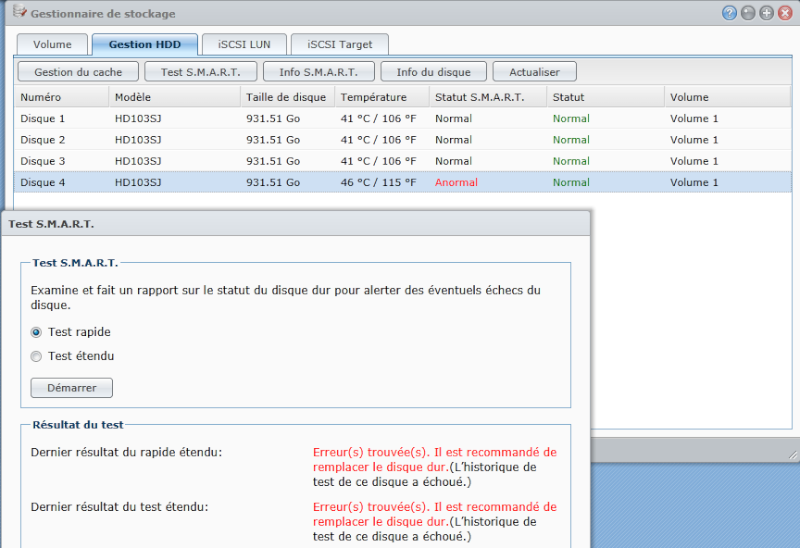Click 'Dernier résultat du test étendu:' label
The height and width of the screenshot is (548, 800).
point(119,507)
